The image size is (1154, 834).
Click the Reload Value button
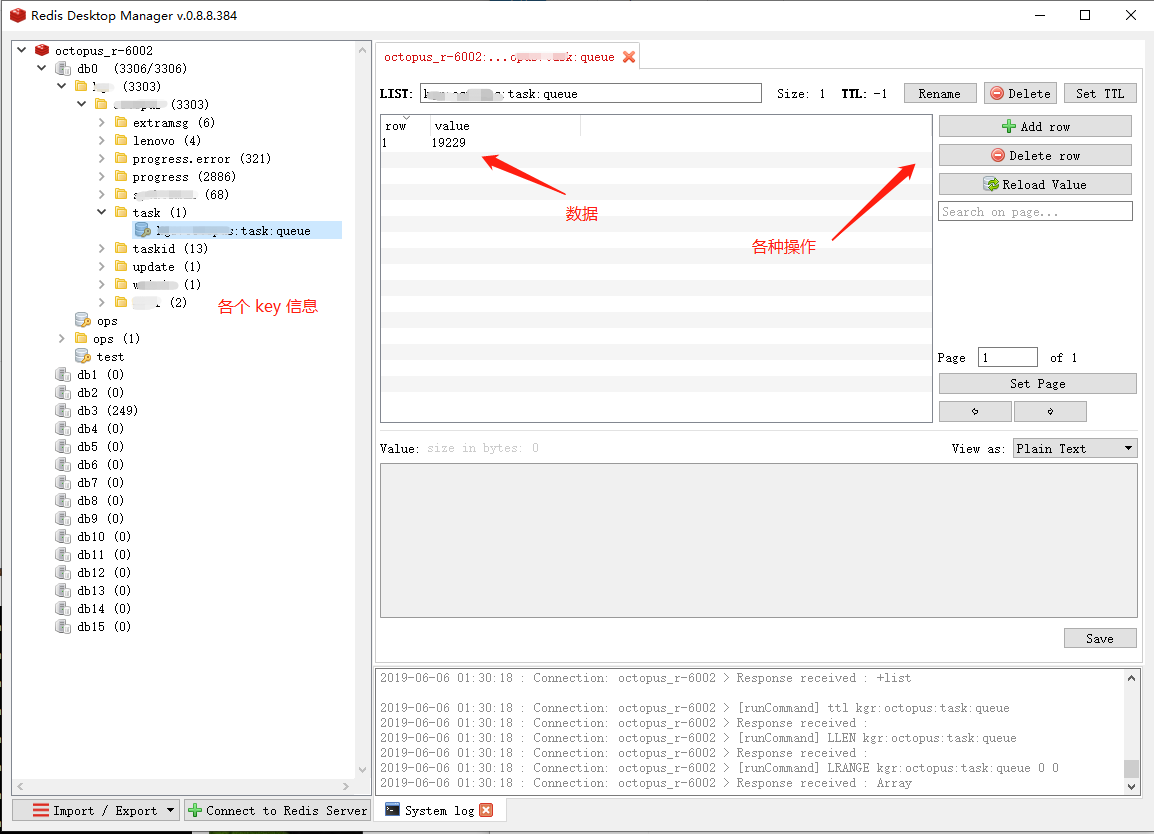click(1036, 184)
